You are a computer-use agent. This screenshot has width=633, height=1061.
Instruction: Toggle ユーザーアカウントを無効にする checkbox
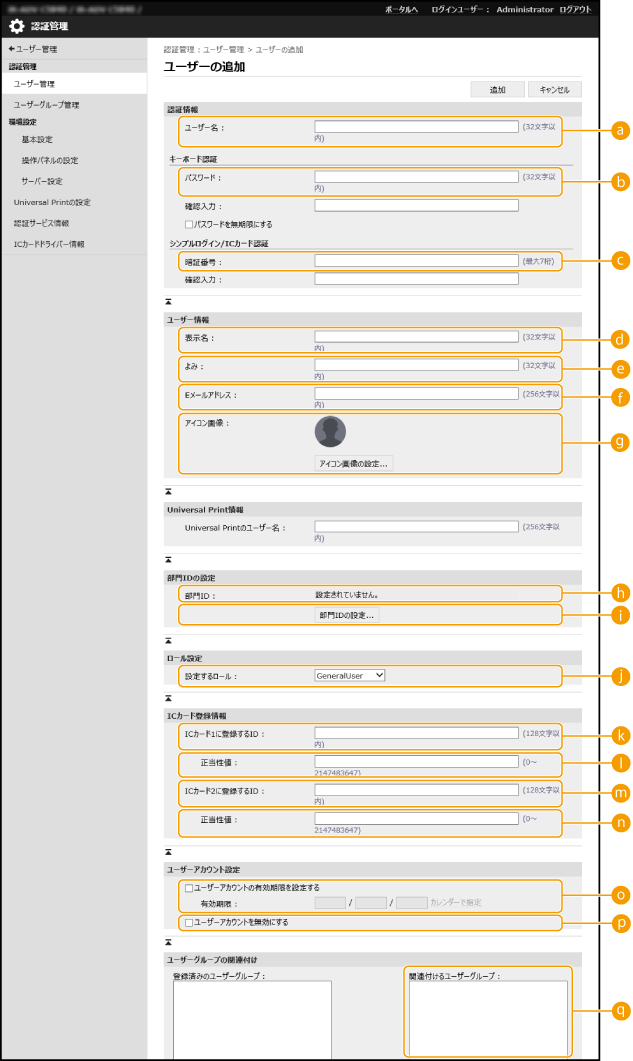(189, 922)
